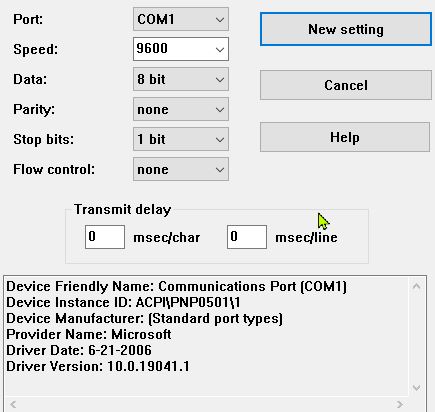The height and width of the screenshot is (412, 435).
Task: Open the Parity dropdown set to none
Action: (181, 109)
